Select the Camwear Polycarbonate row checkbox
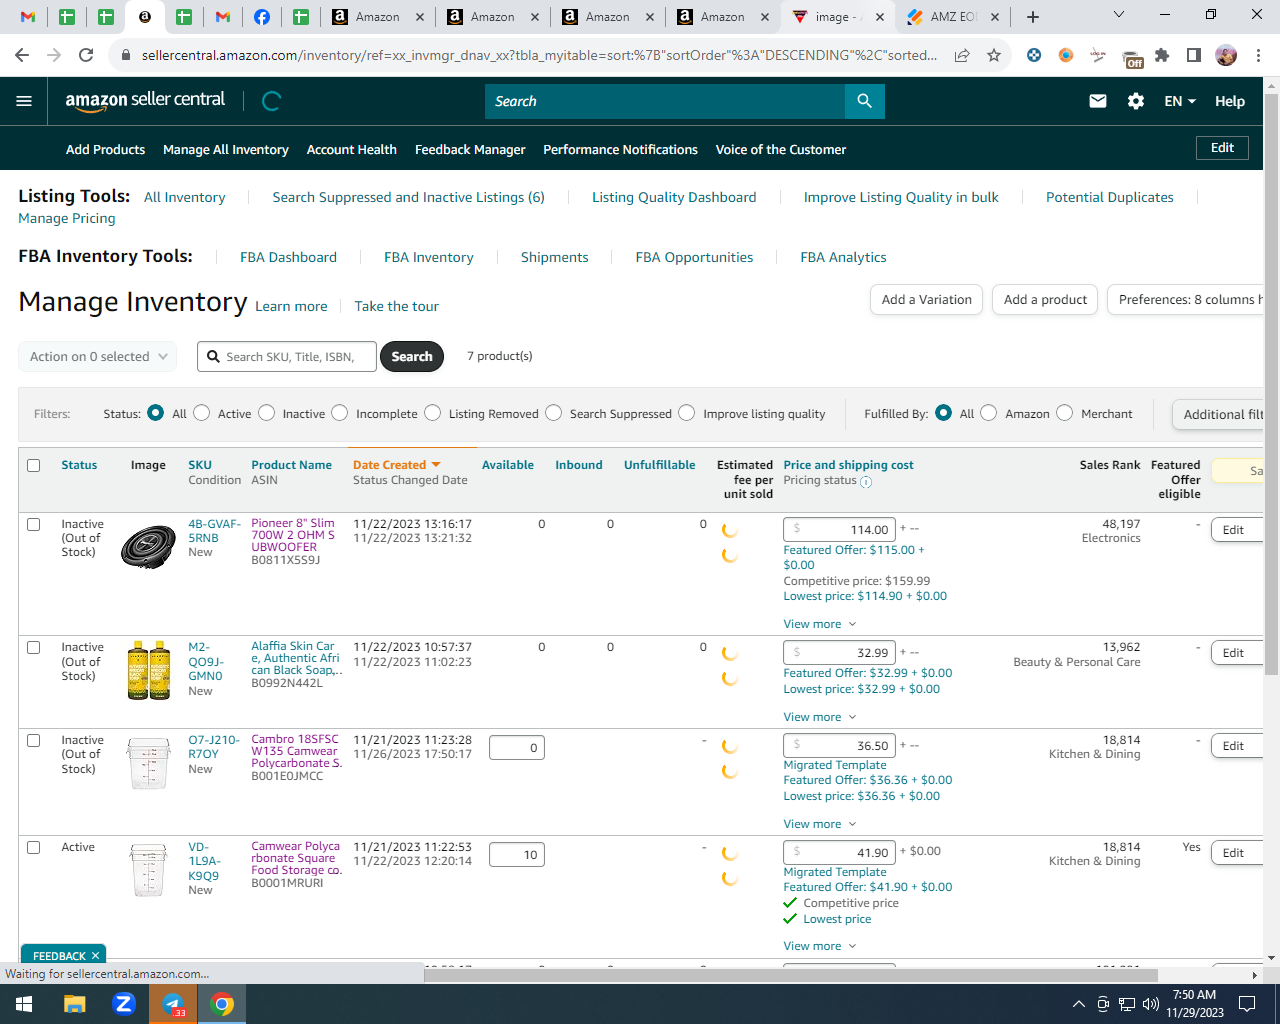This screenshot has width=1280, height=1024. tap(33, 847)
